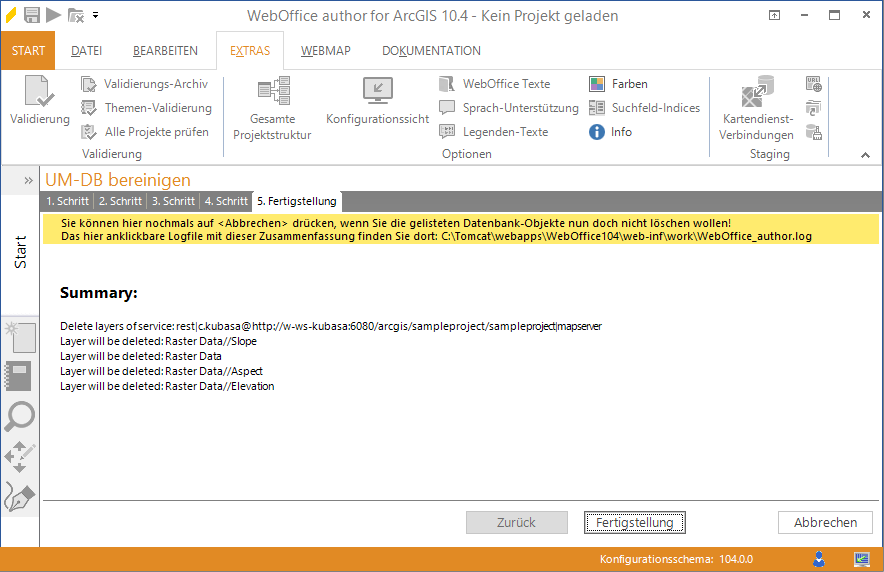This screenshot has height=572, width=884.
Task: Run Themen-Validierung
Action: (x=147, y=108)
